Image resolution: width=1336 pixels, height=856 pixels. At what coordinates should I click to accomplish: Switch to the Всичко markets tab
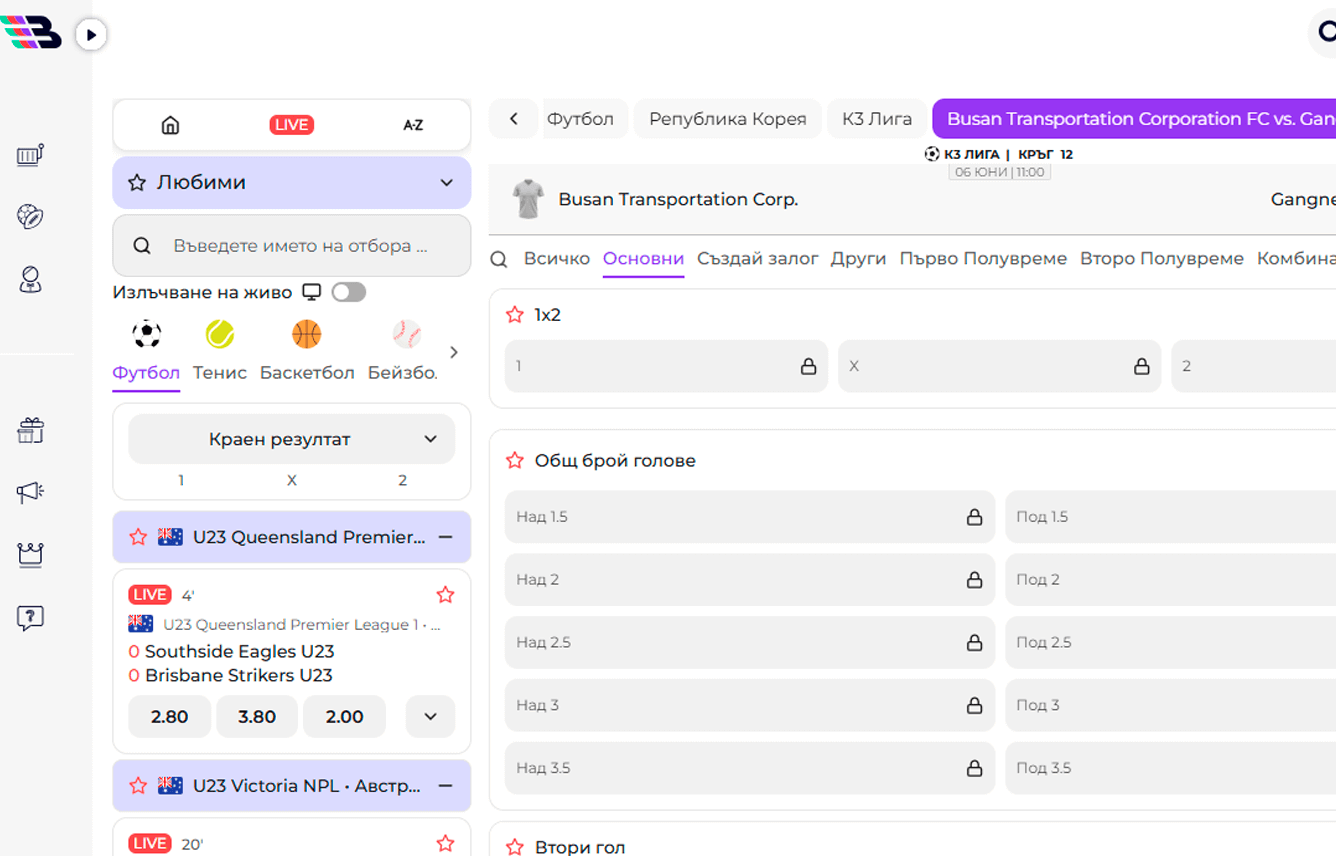coord(557,259)
